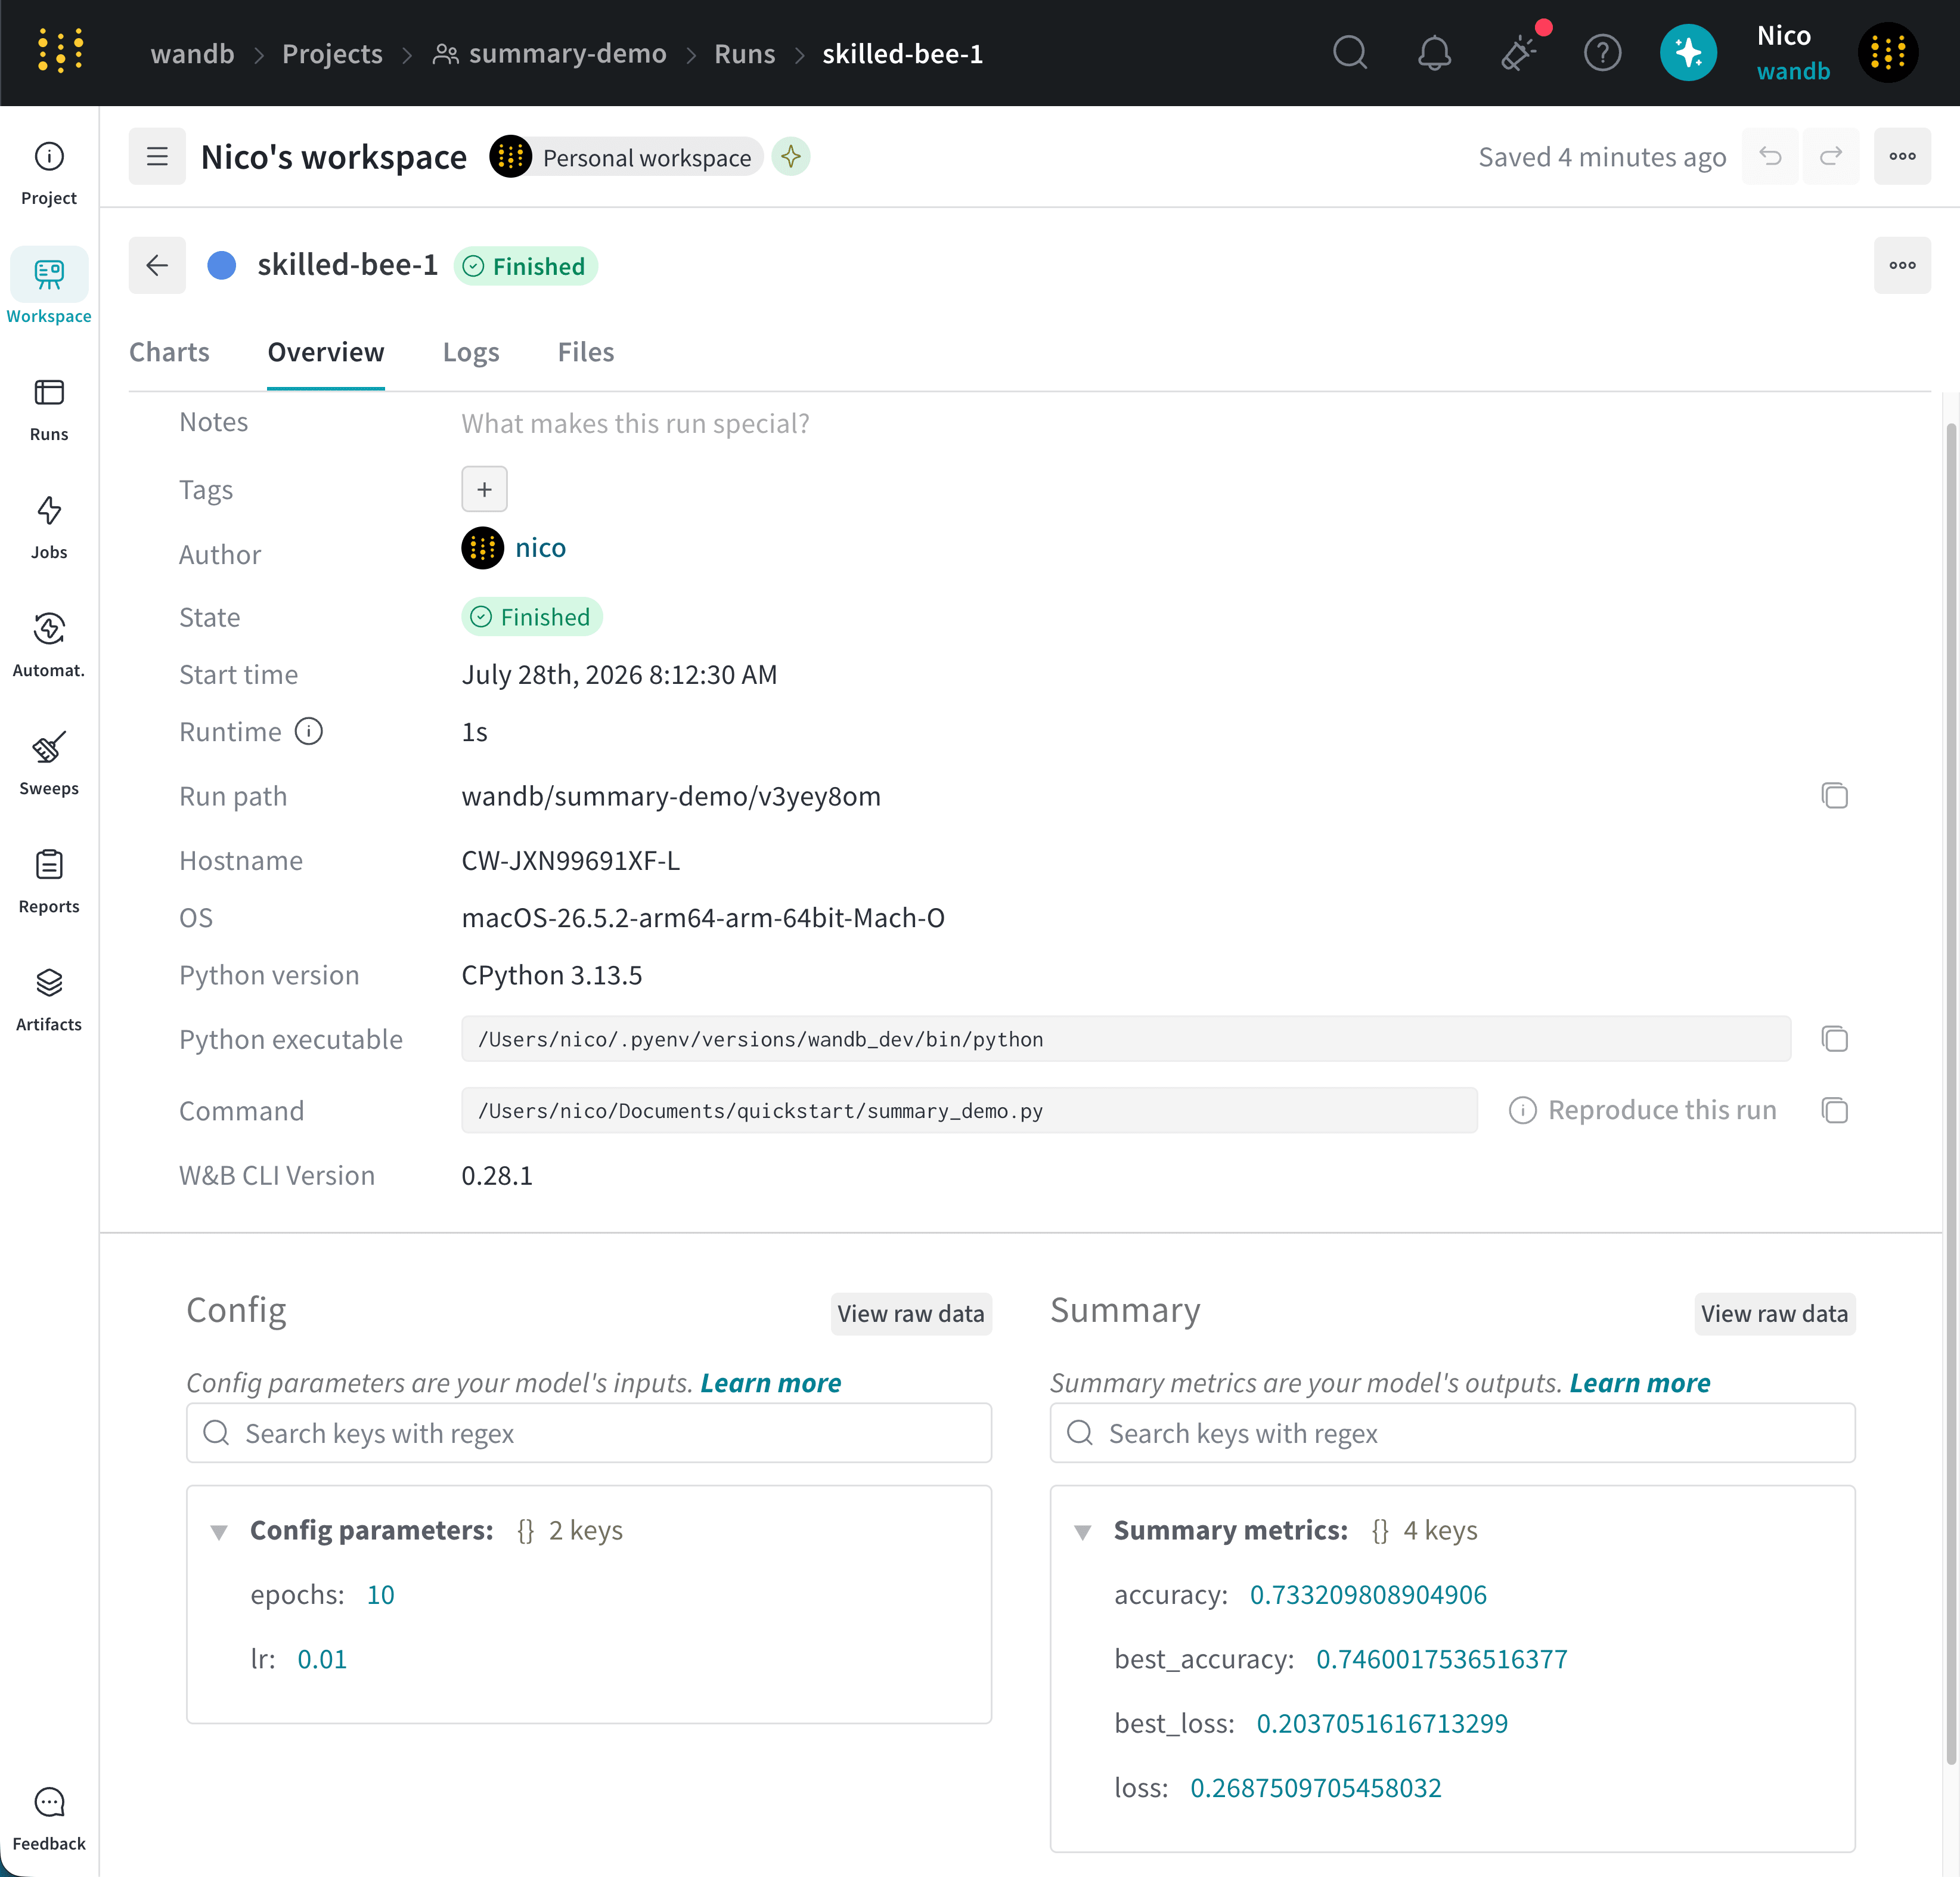This screenshot has height=1877, width=1960.
Task: Show the Runtime info tooltip icon
Action: [309, 732]
